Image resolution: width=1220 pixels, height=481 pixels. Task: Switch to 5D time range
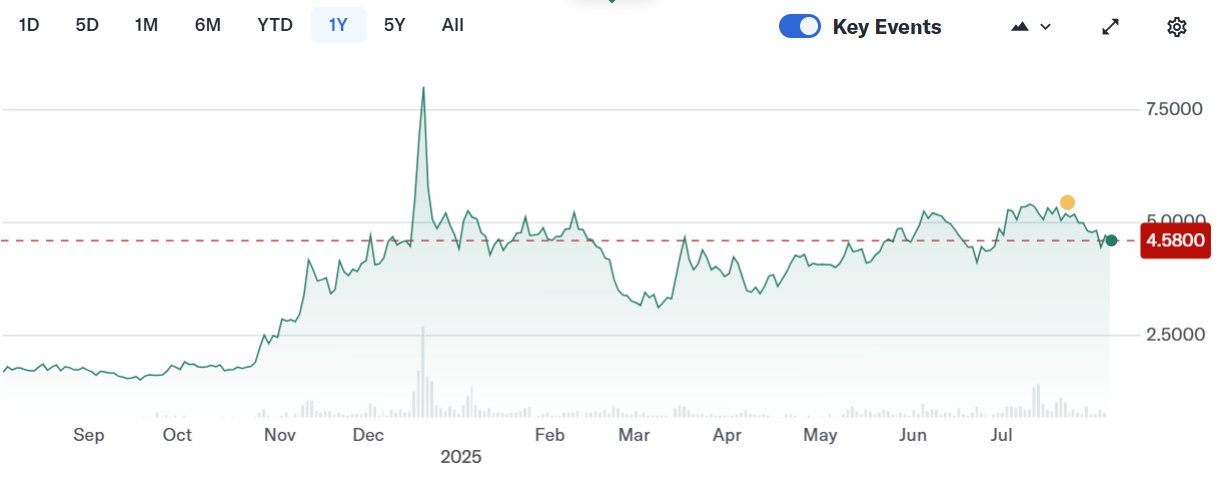[x=87, y=25]
